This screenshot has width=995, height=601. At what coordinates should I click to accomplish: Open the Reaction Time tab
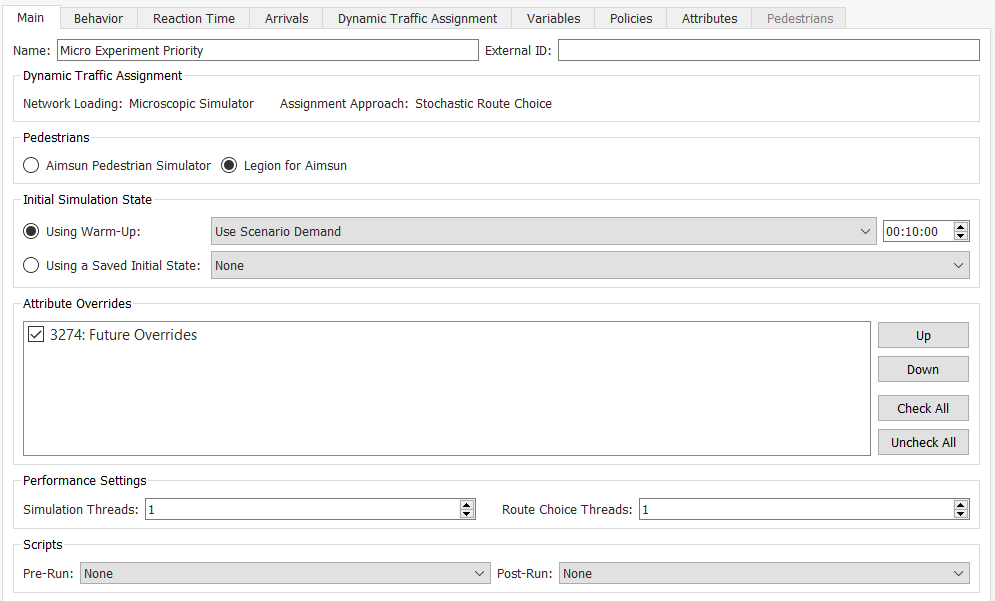point(194,18)
